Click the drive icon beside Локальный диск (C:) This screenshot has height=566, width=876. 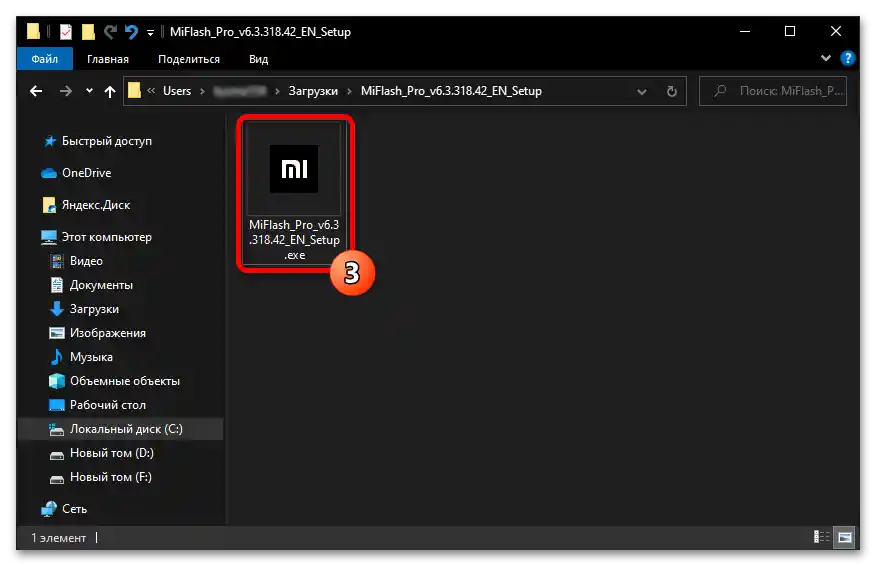coord(56,429)
